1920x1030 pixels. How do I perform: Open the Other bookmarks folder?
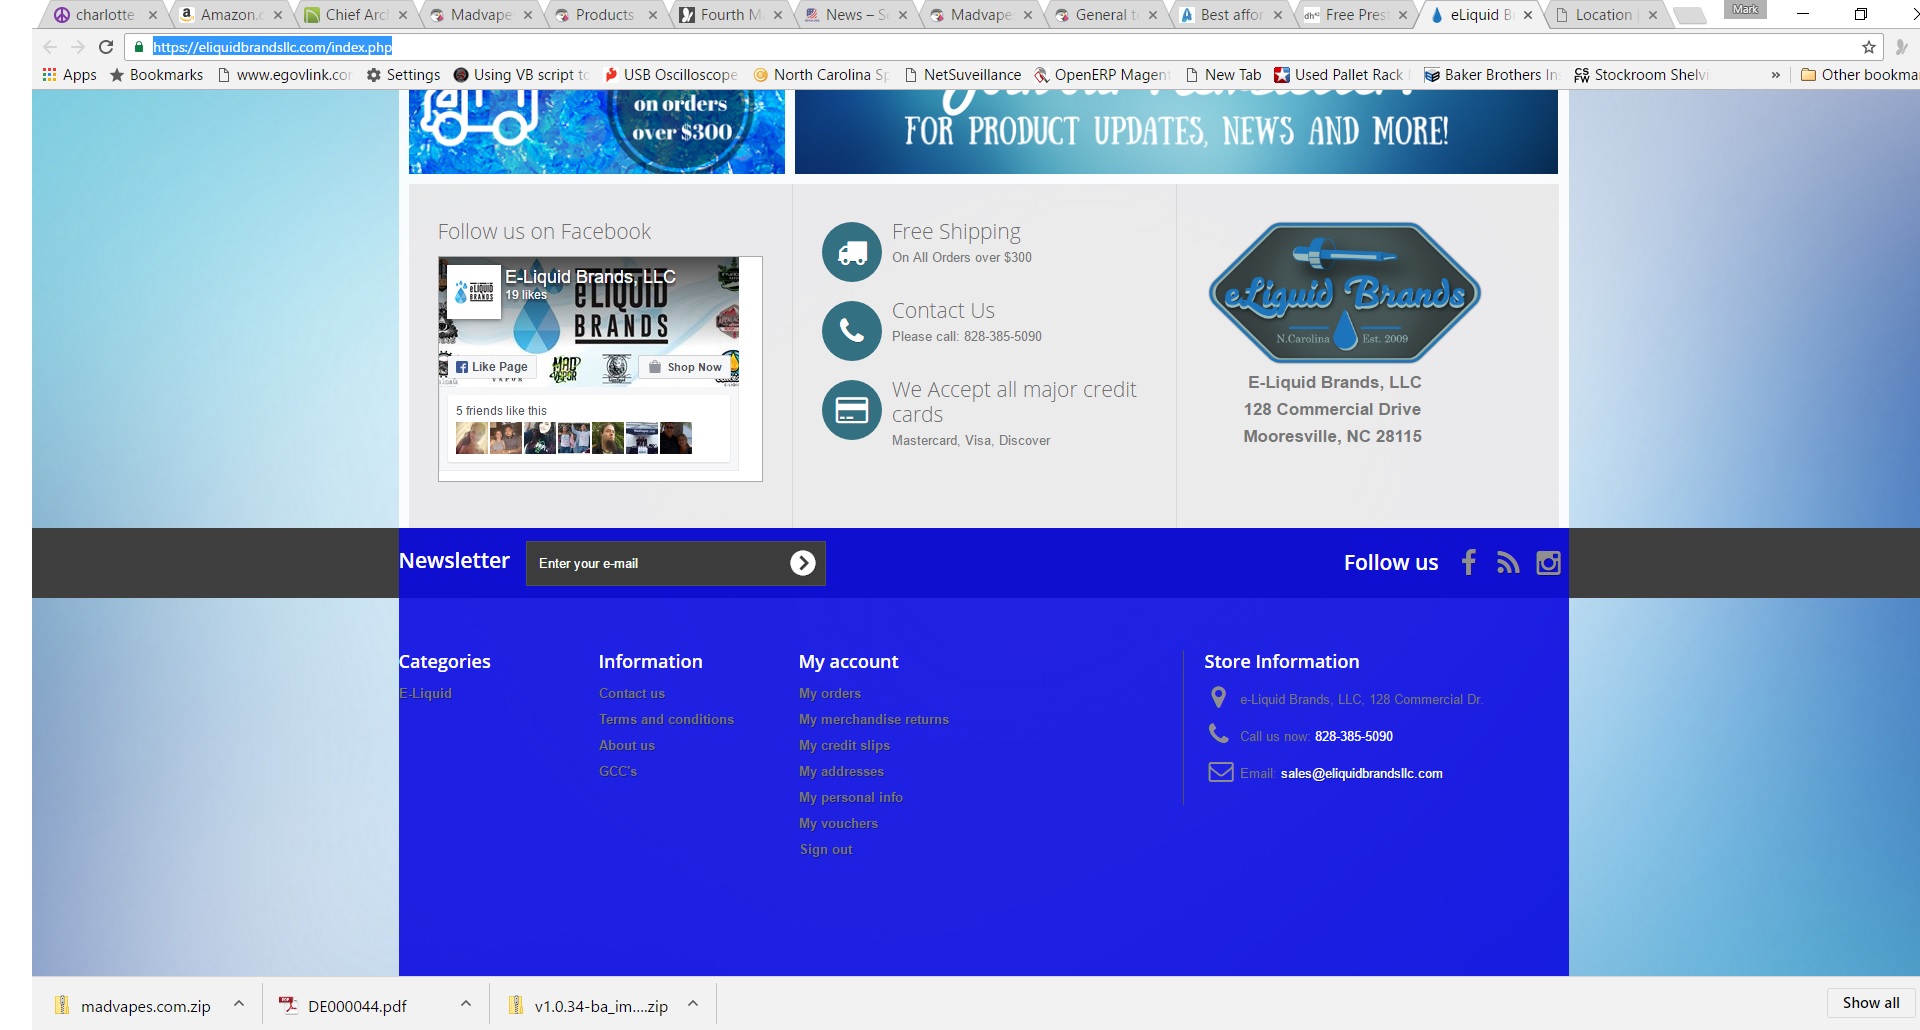coord(1859,75)
